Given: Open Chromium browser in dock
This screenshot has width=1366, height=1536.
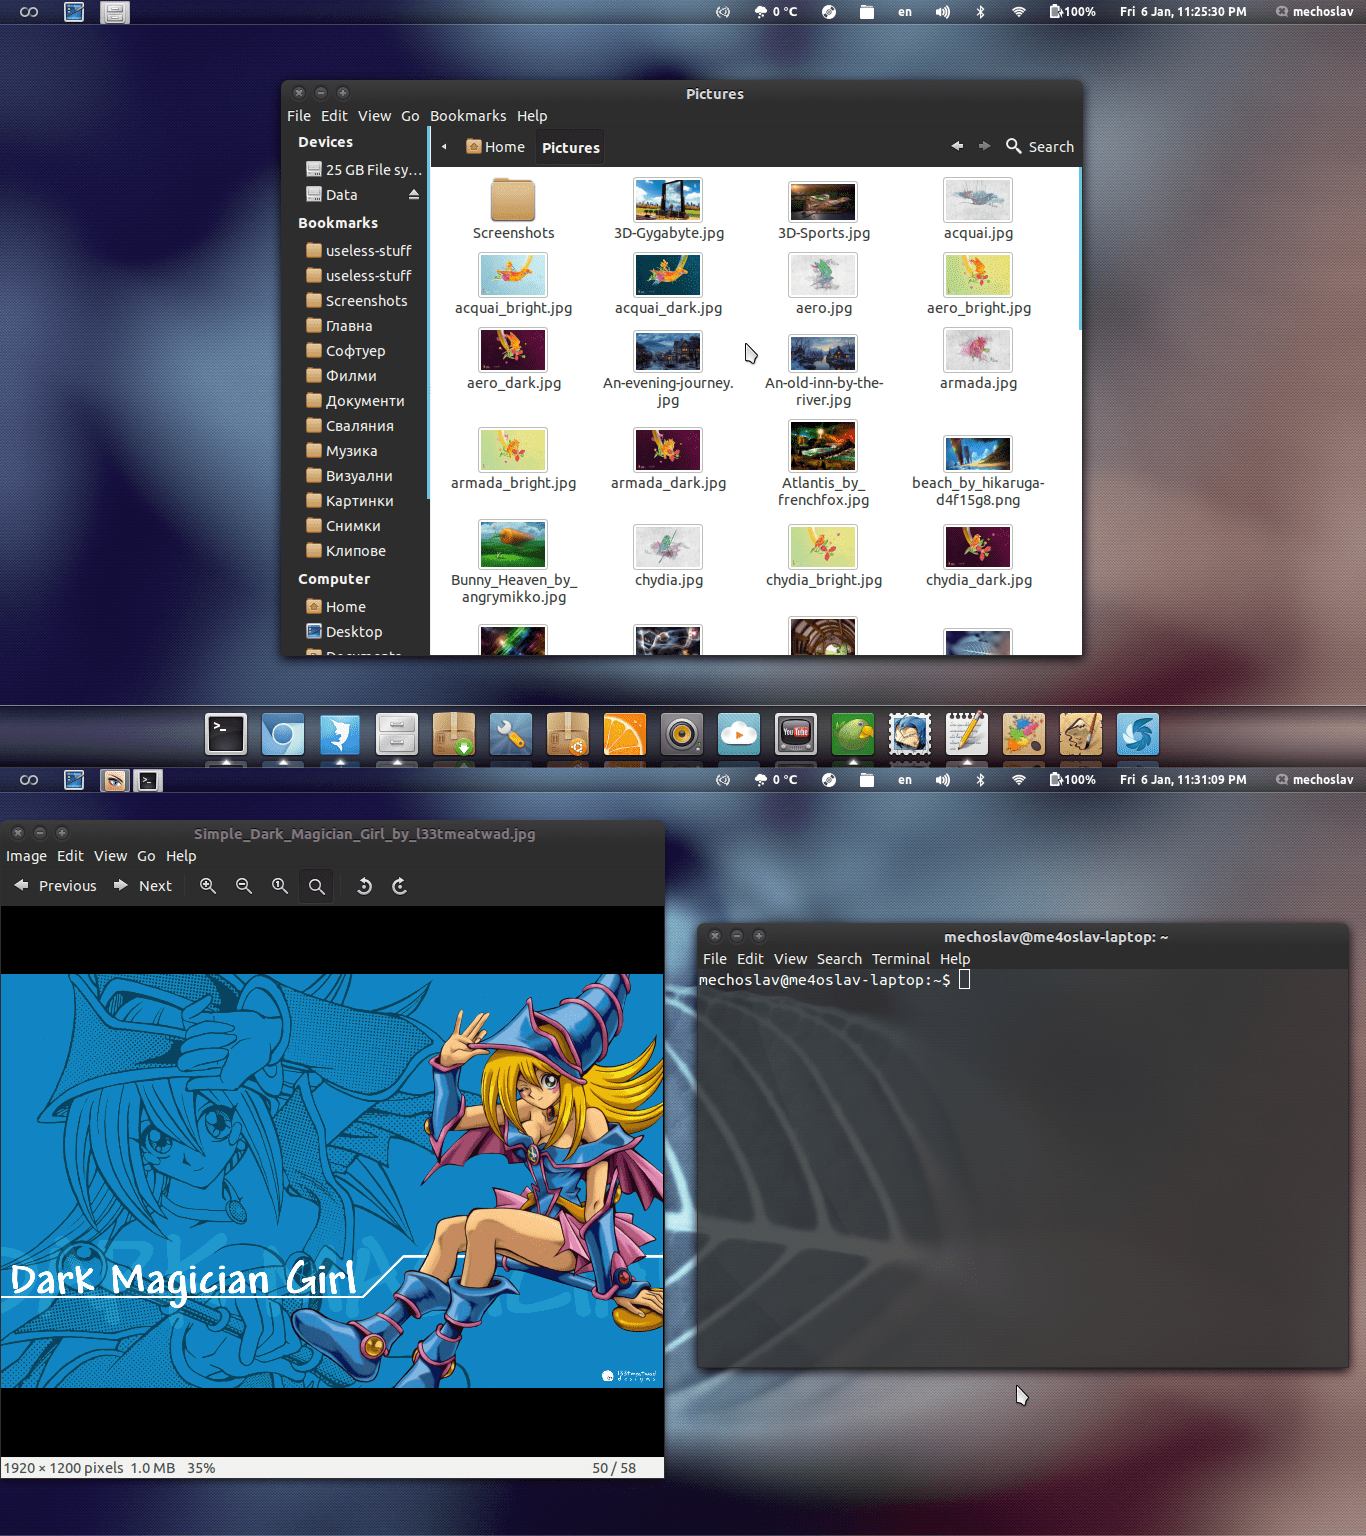Looking at the screenshot, I should point(283,734).
